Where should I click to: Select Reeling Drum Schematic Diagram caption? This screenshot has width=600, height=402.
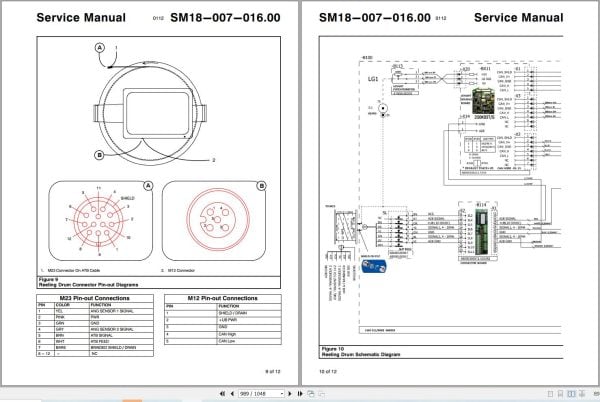pyautogui.click(x=361, y=355)
